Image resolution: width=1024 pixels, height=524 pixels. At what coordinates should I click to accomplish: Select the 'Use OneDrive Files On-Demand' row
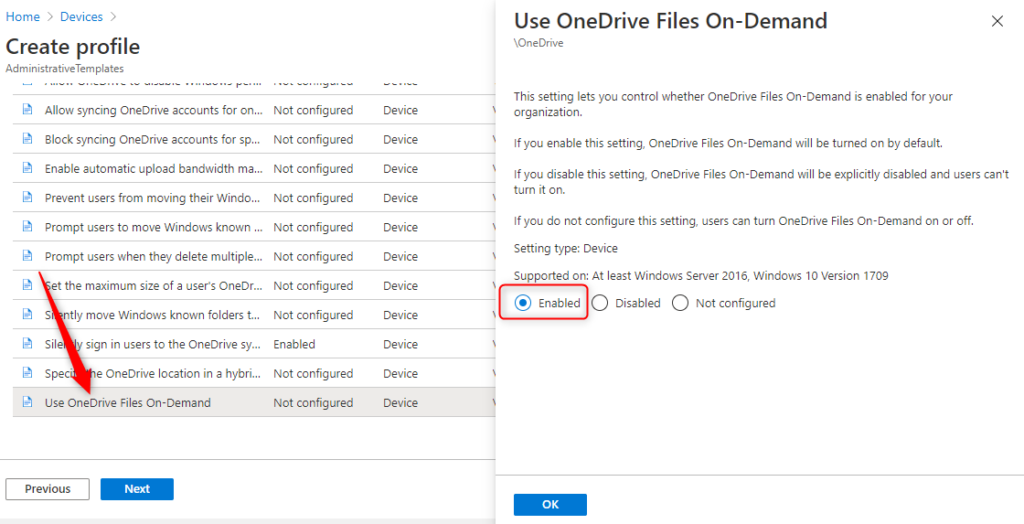pyautogui.click(x=254, y=402)
